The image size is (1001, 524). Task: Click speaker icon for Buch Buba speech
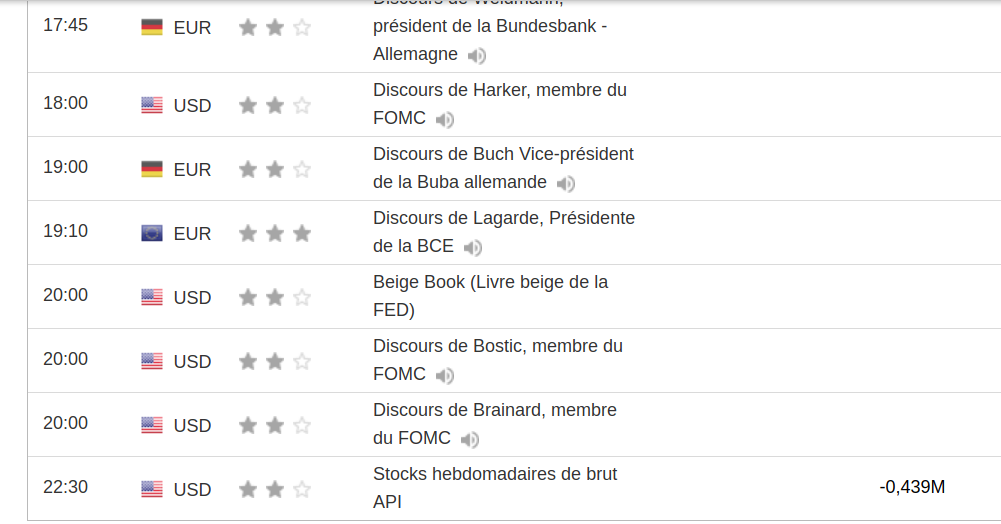tap(566, 184)
